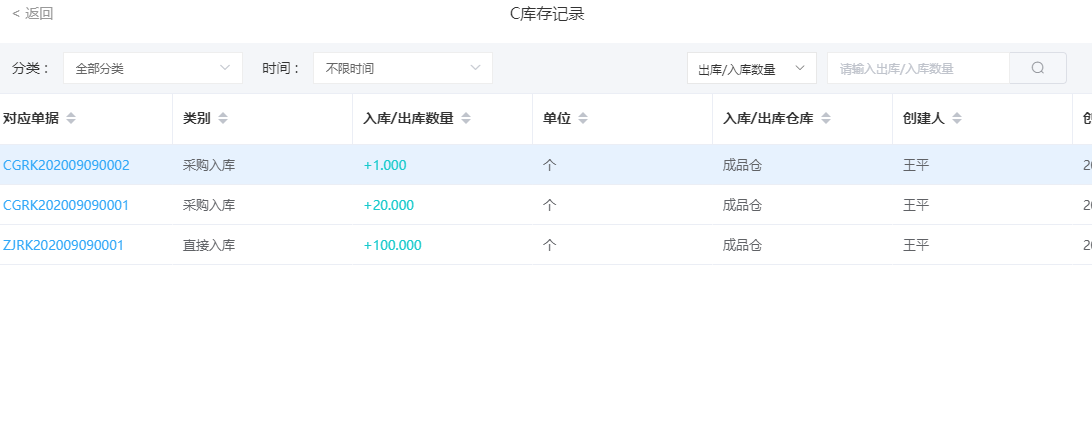Open the 全部分类 category dropdown

[x=153, y=68]
